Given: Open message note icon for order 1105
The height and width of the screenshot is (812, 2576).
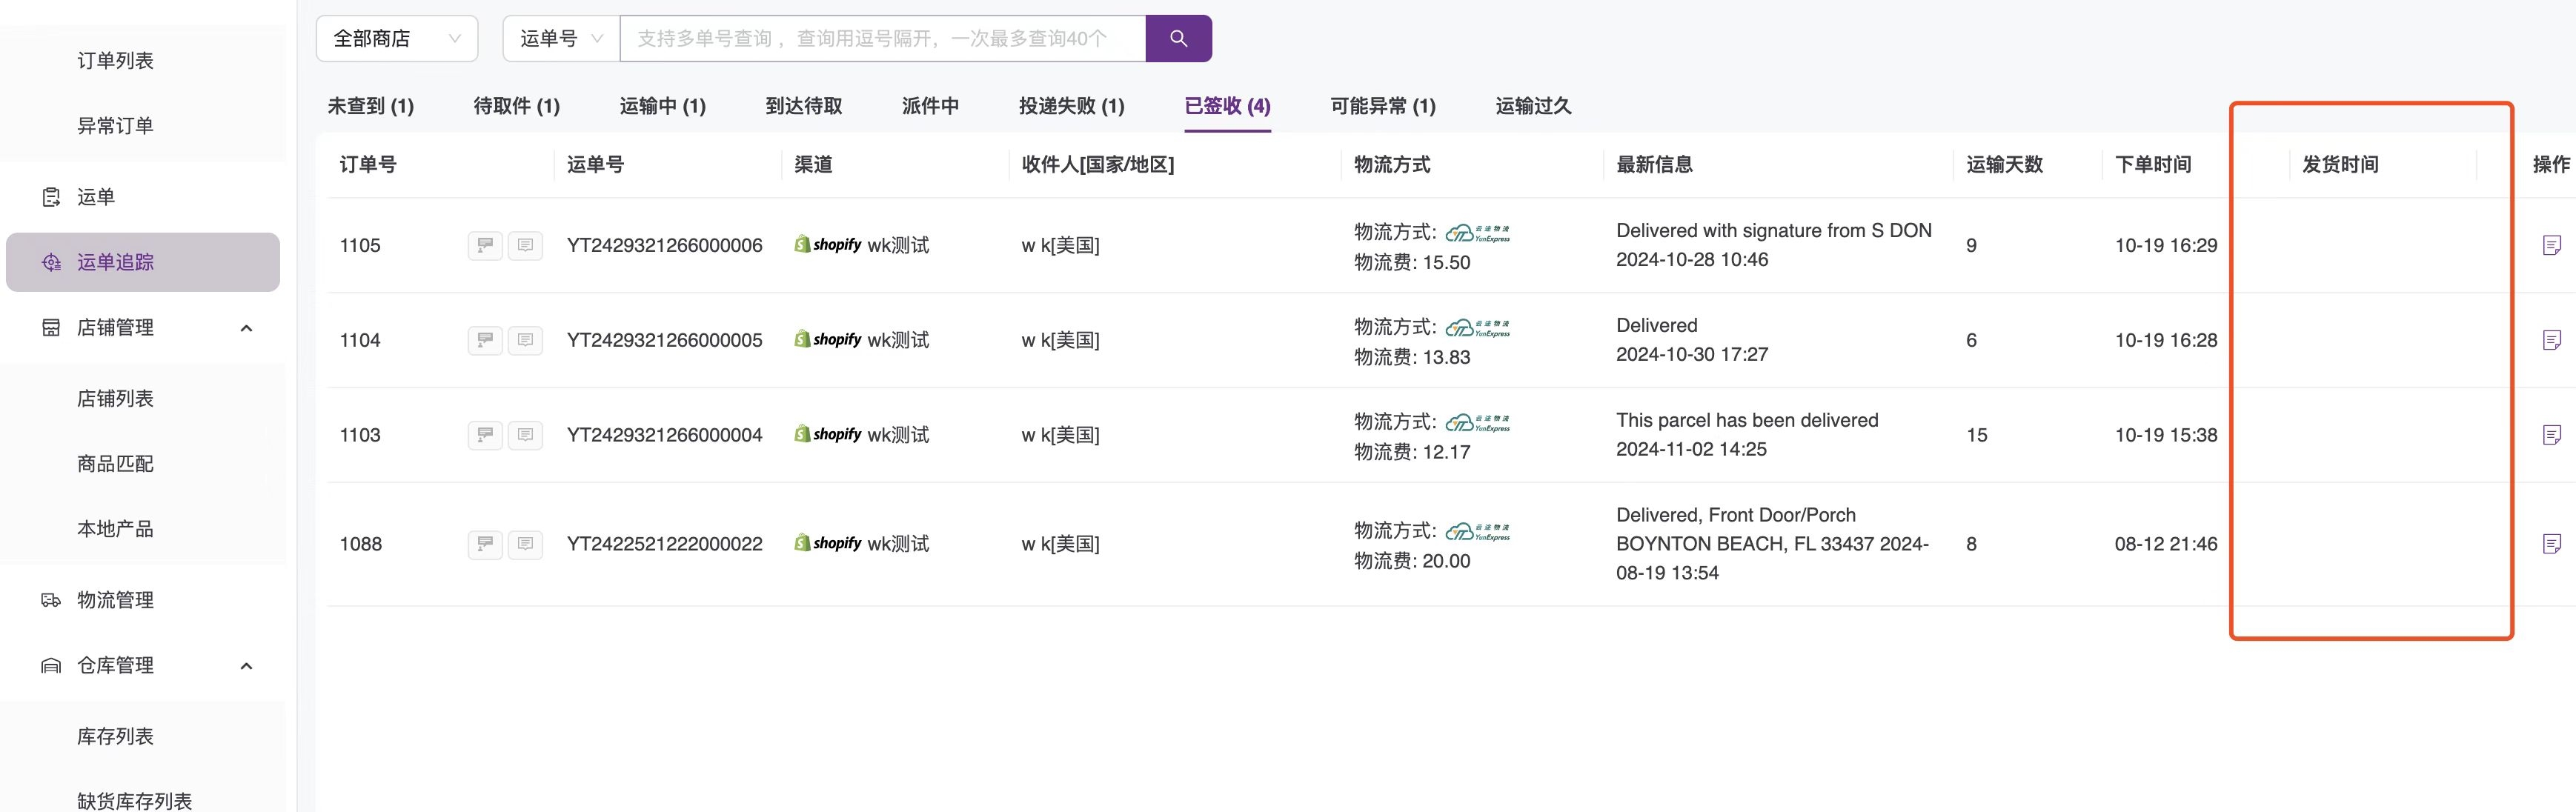Looking at the screenshot, I should click(x=525, y=245).
